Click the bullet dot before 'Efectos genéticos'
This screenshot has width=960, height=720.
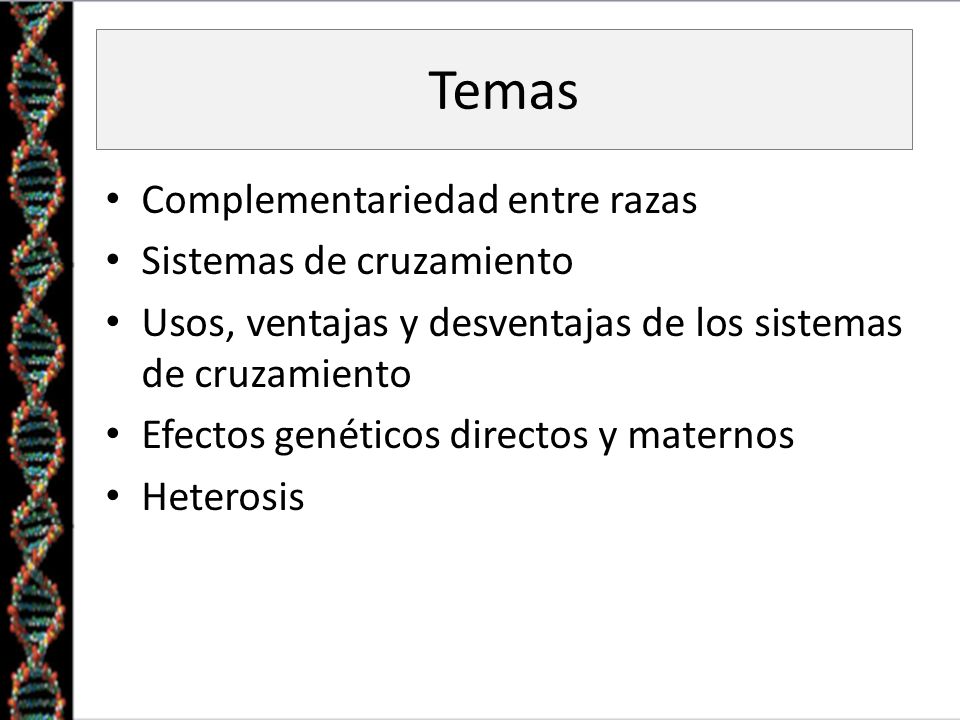click(113, 434)
